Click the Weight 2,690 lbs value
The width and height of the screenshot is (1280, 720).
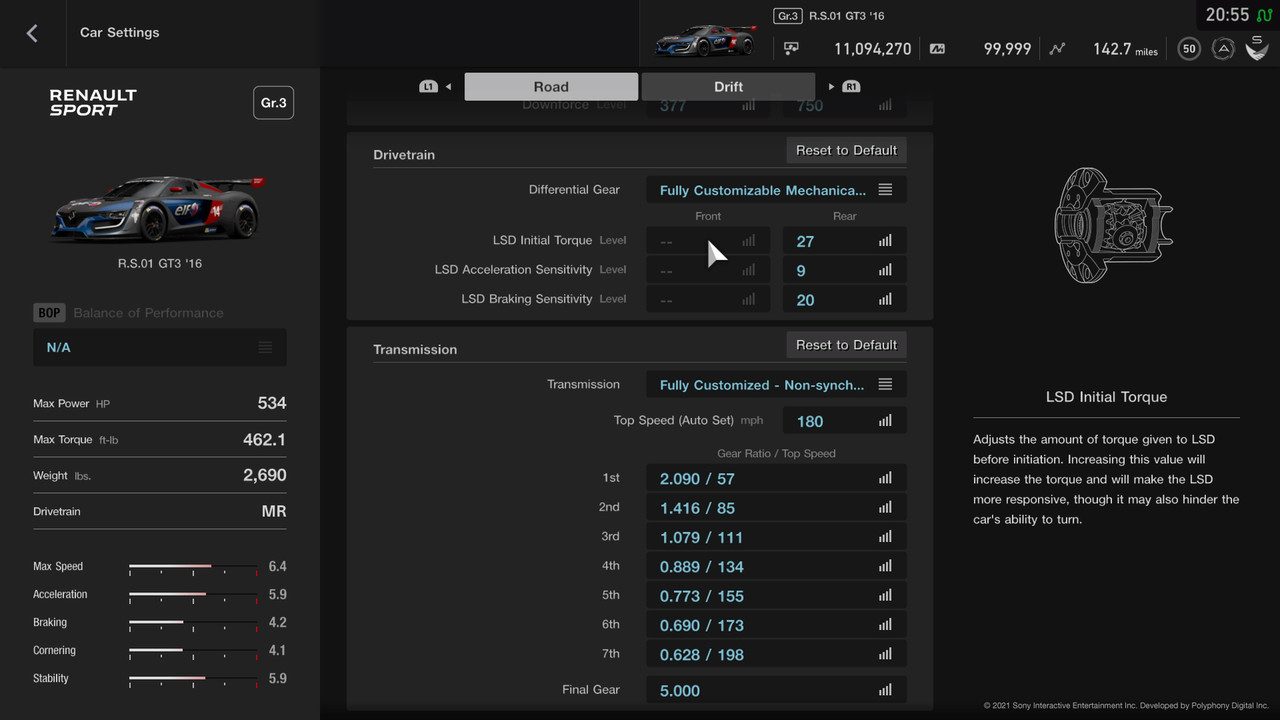pyautogui.click(x=264, y=475)
